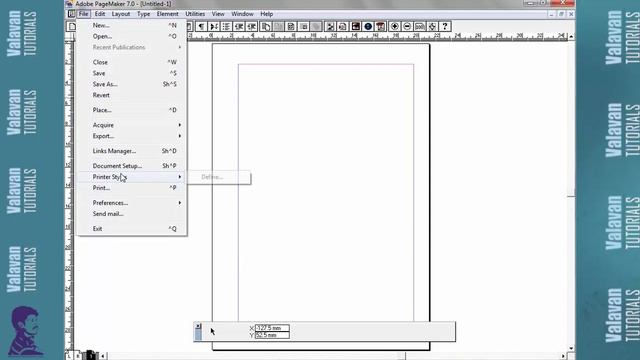Close the control palette with its X
The image size is (640, 360).
(x=198, y=326)
